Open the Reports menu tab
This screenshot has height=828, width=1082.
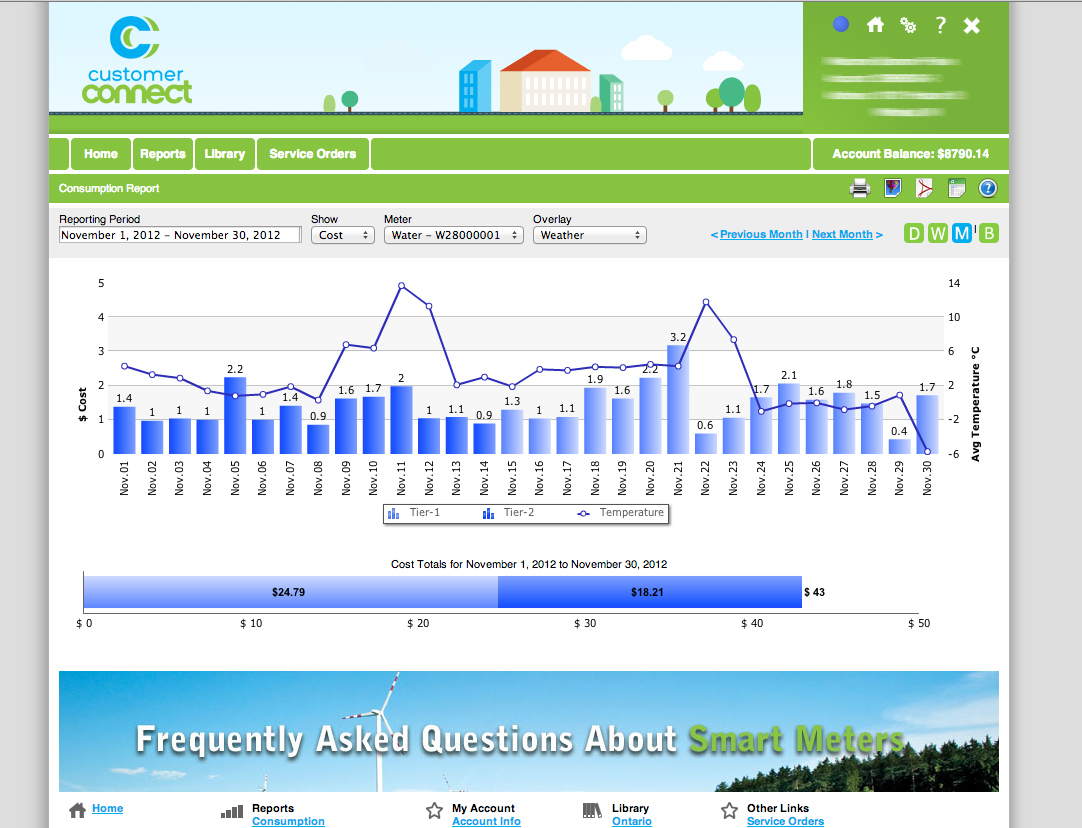pos(162,154)
